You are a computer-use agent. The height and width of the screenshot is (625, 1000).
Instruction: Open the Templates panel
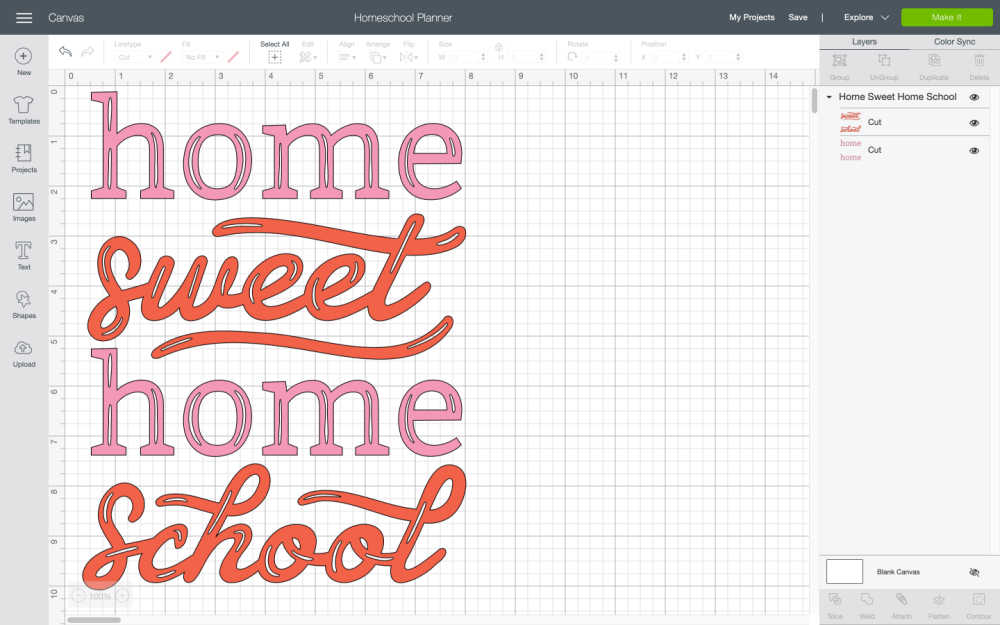click(x=24, y=109)
